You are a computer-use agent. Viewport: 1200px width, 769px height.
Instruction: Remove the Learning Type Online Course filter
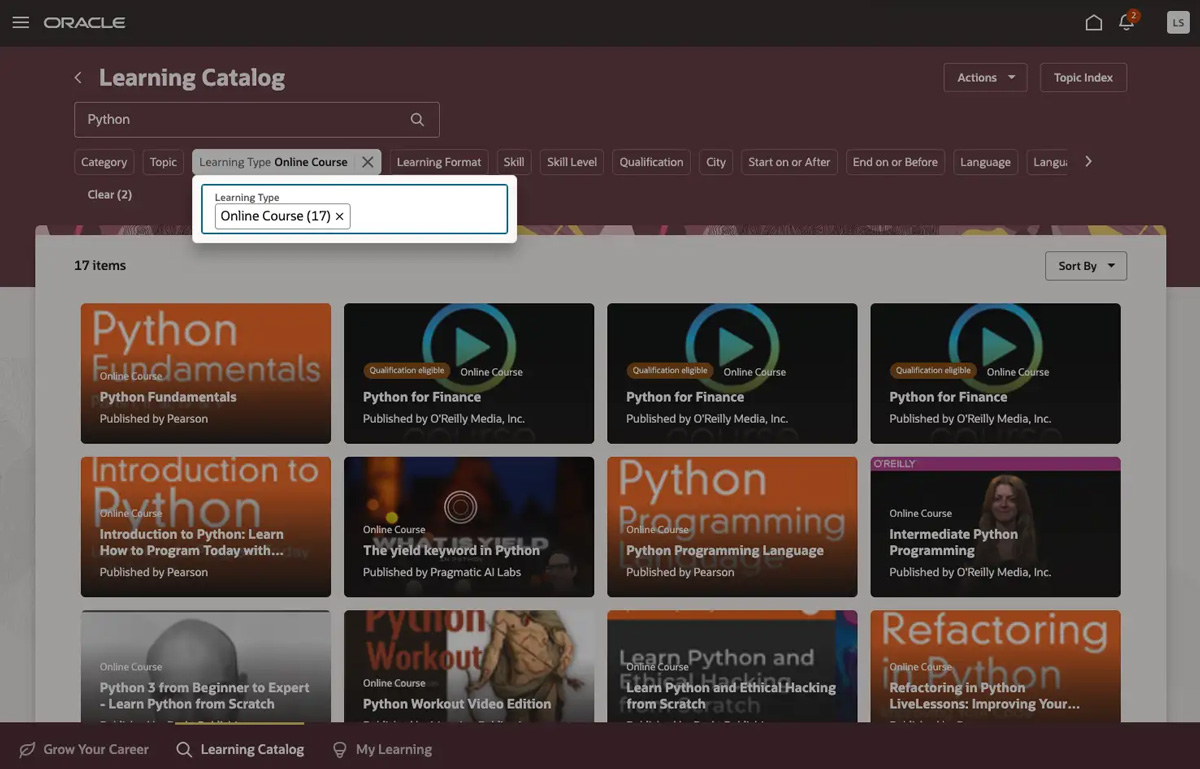point(368,162)
